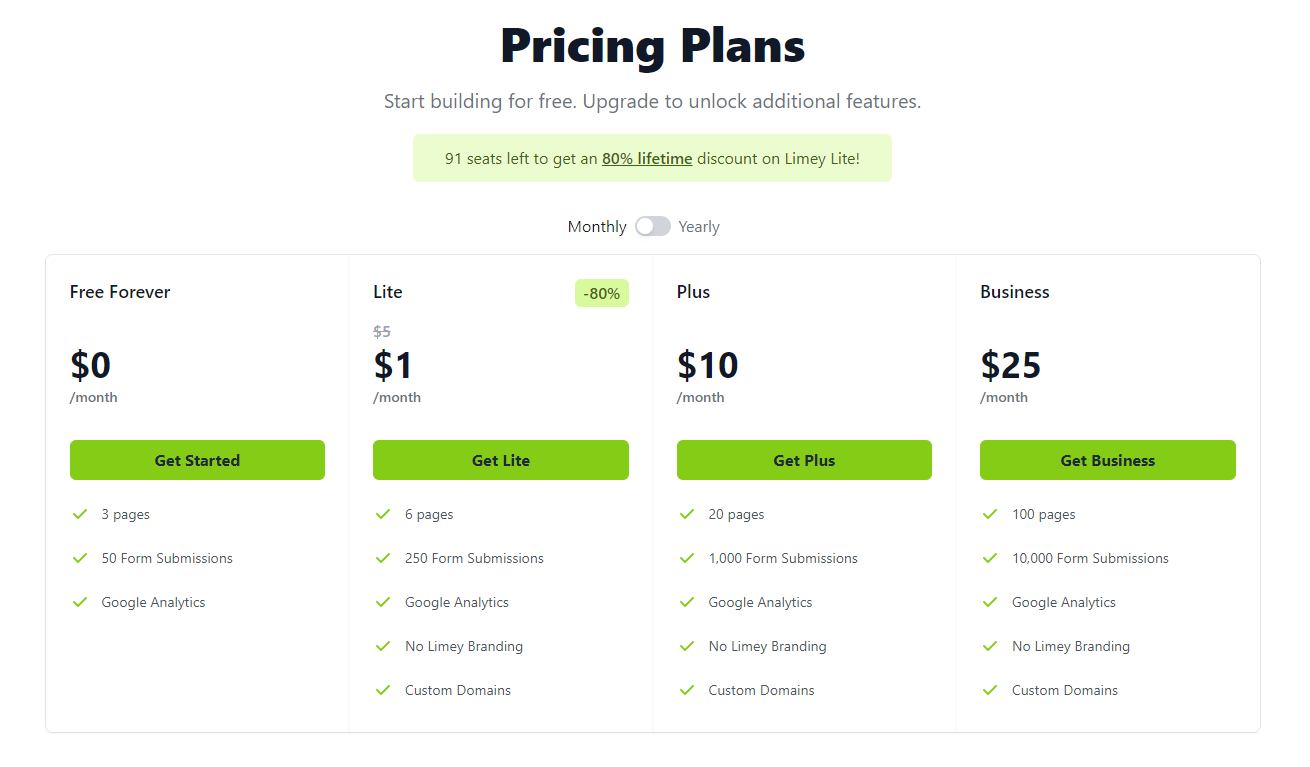Image resolution: width=1310 pixels, height=767 pixels.
Task: Click checkmark beside 1,000 Form Submissions
Action: tap(687, 558)
